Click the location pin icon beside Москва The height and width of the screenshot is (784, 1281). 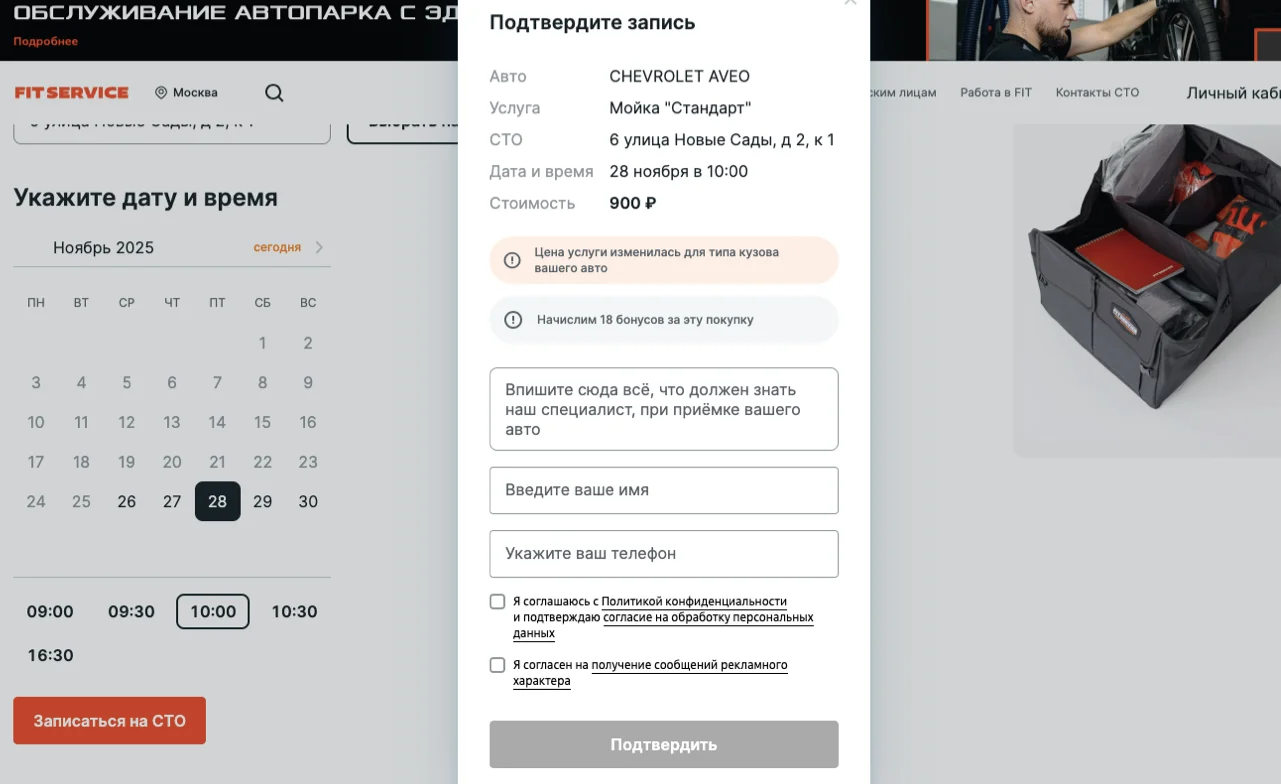coord(160,92)
